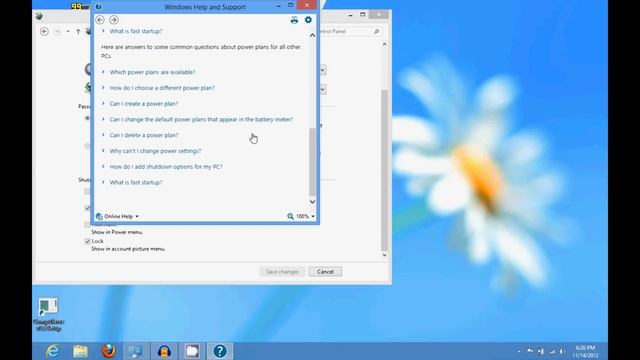Click 'Show in Power menu' text
Viewport: 640px width, 360px height.
[117, 232]
